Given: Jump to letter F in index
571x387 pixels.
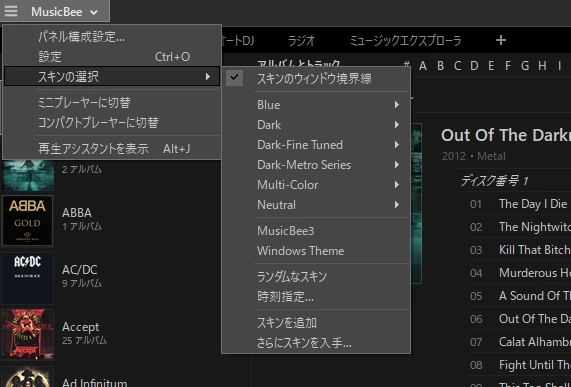Looking at the screenshot, I should (508, 66).
